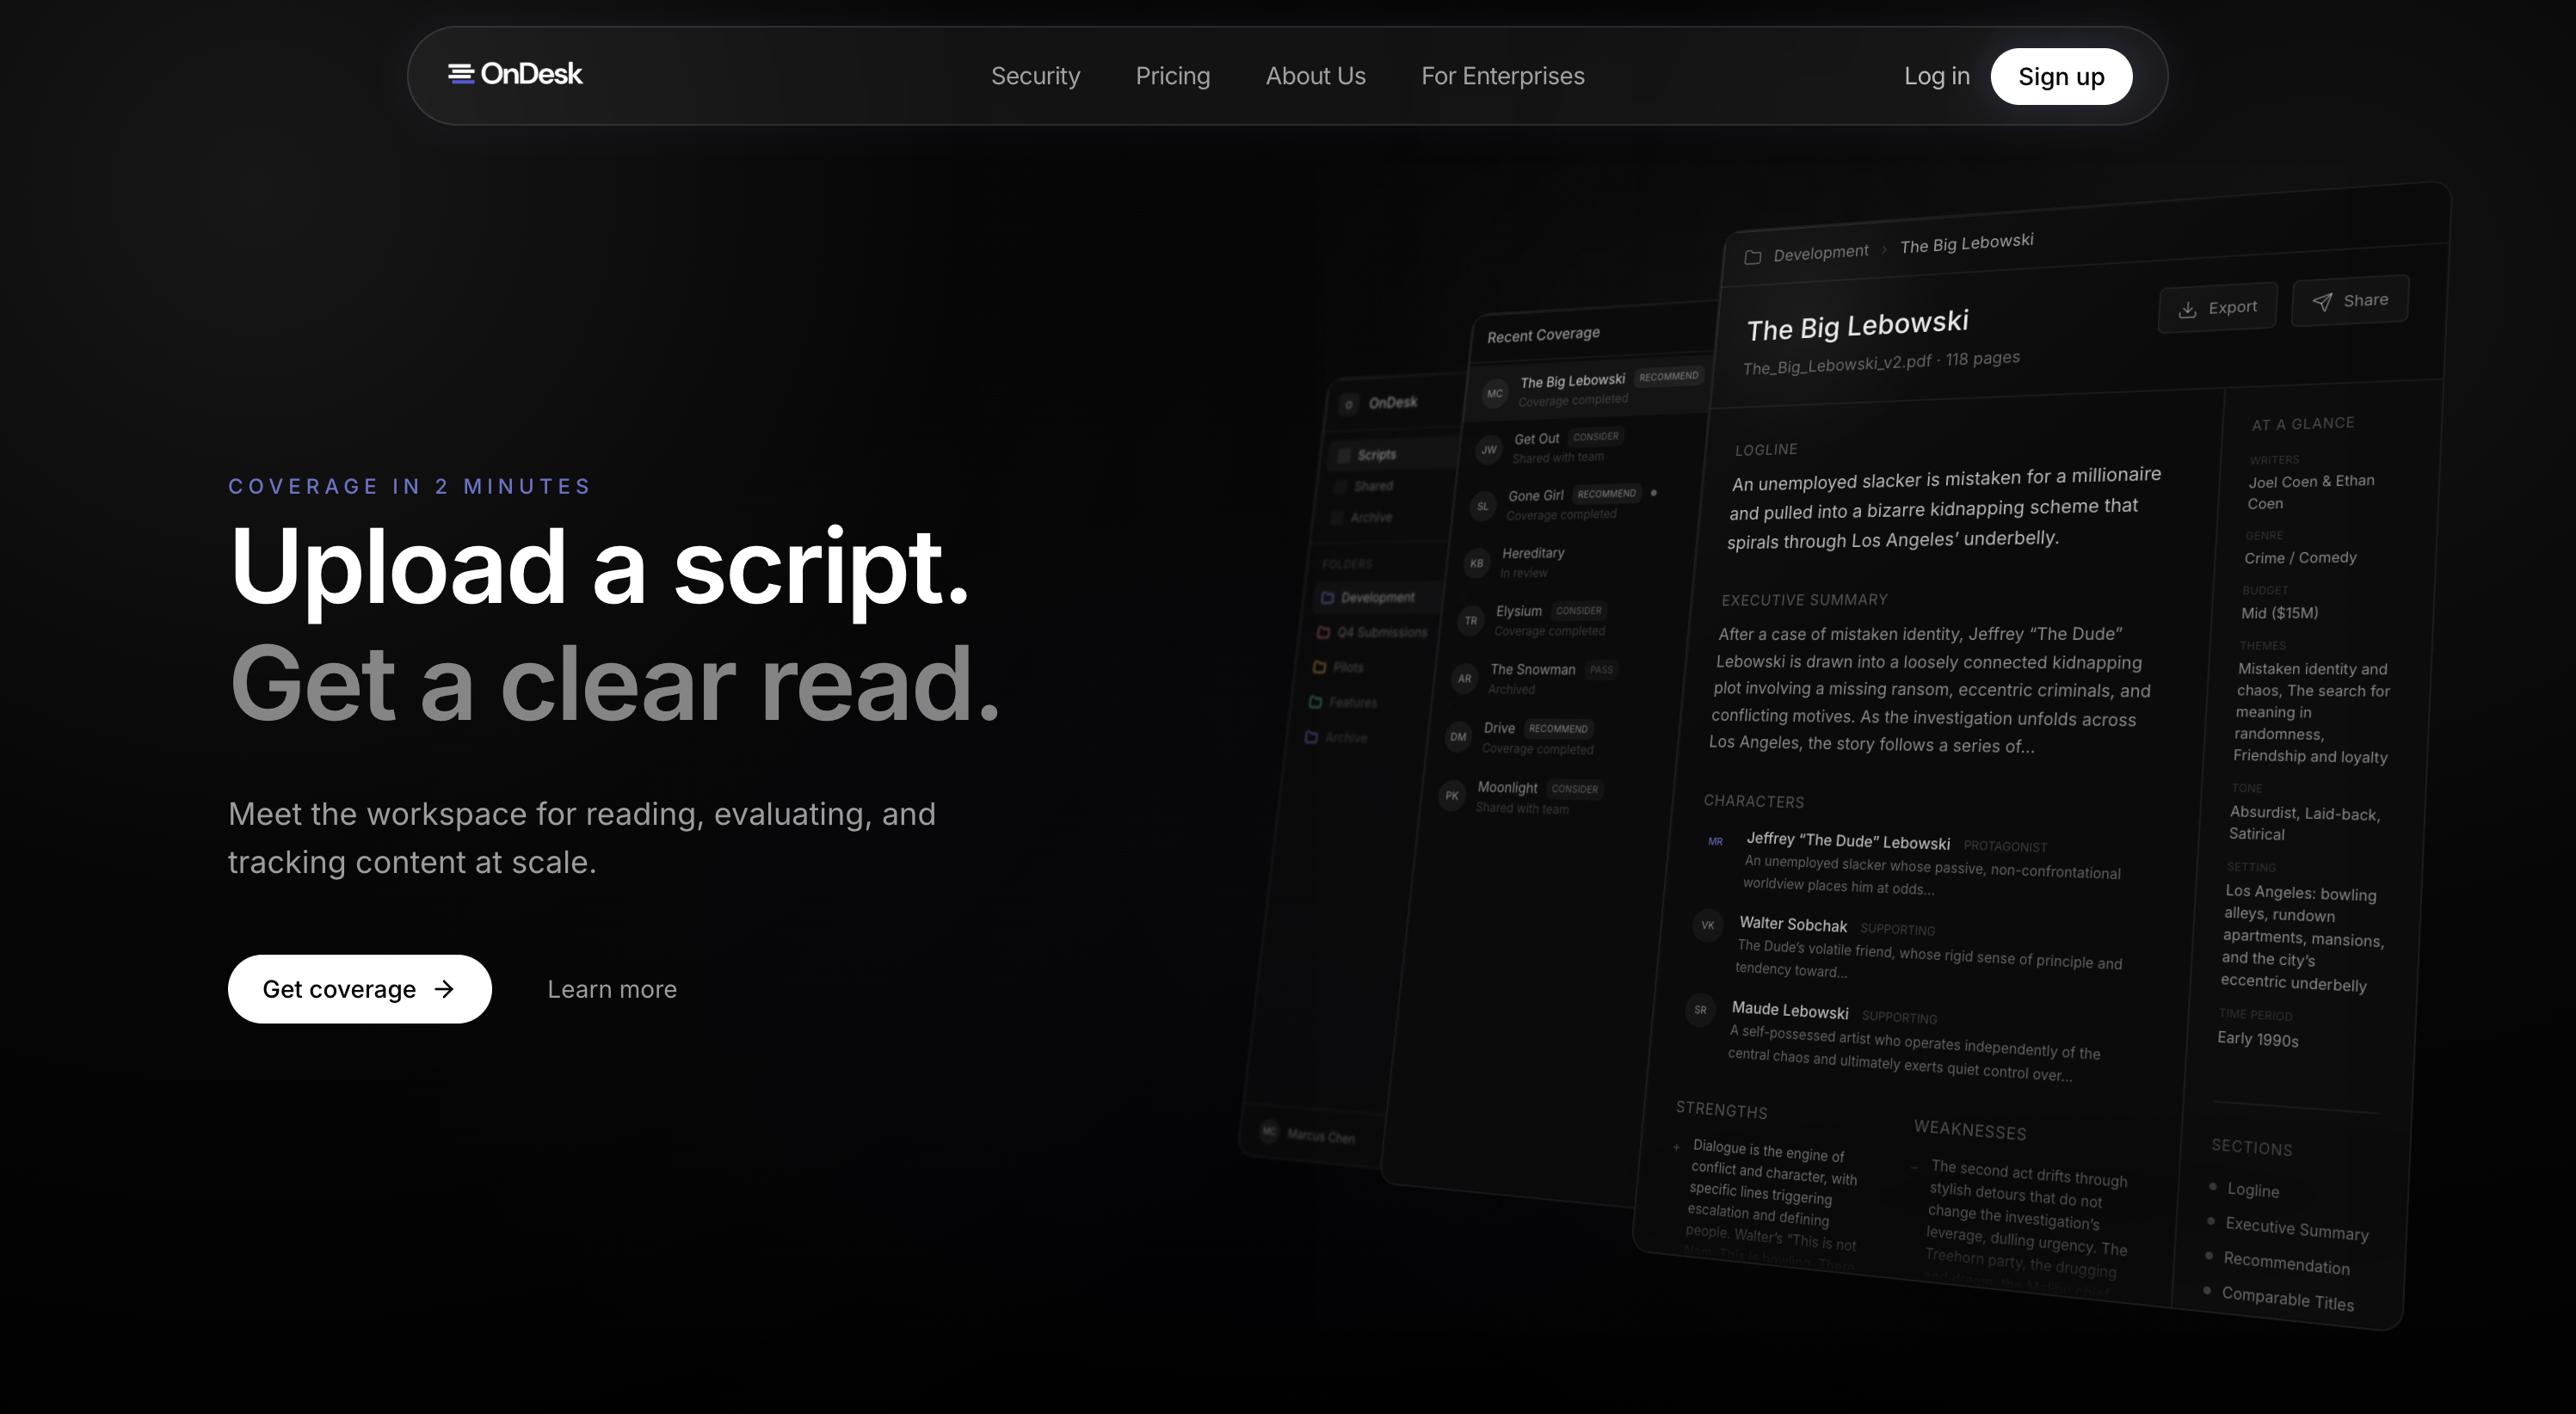This screenshot has height=1414, width=2576.
Task: Click the AR avatar next to The Snowman
Action: point(1464,679)
